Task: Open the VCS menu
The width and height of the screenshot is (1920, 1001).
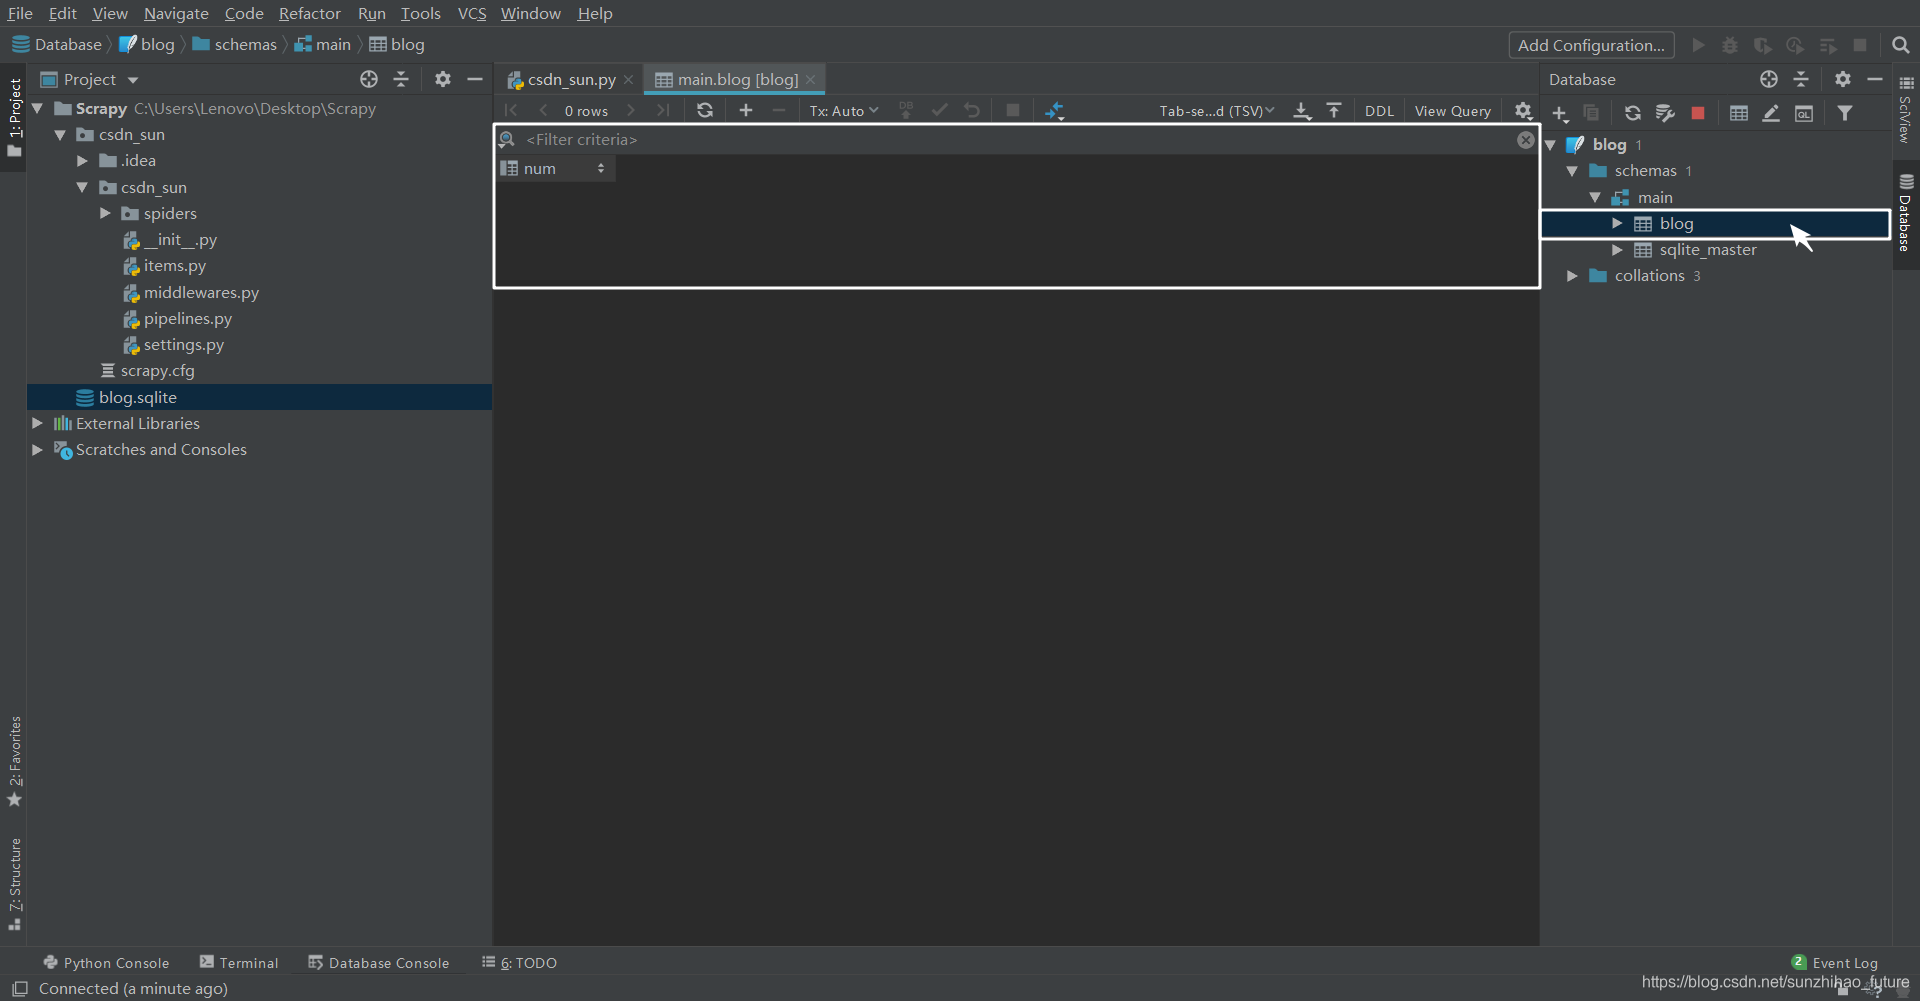Action: tap(472, 13)
